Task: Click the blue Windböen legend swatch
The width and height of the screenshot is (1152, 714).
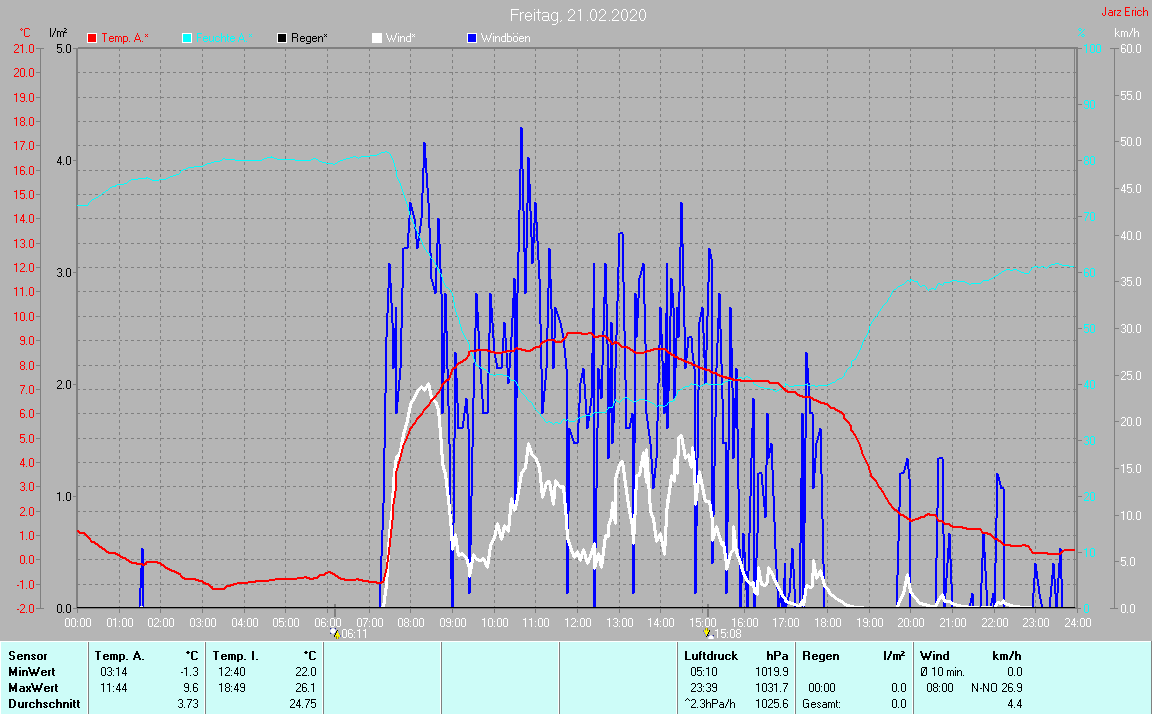Action: tap(472, 38)
